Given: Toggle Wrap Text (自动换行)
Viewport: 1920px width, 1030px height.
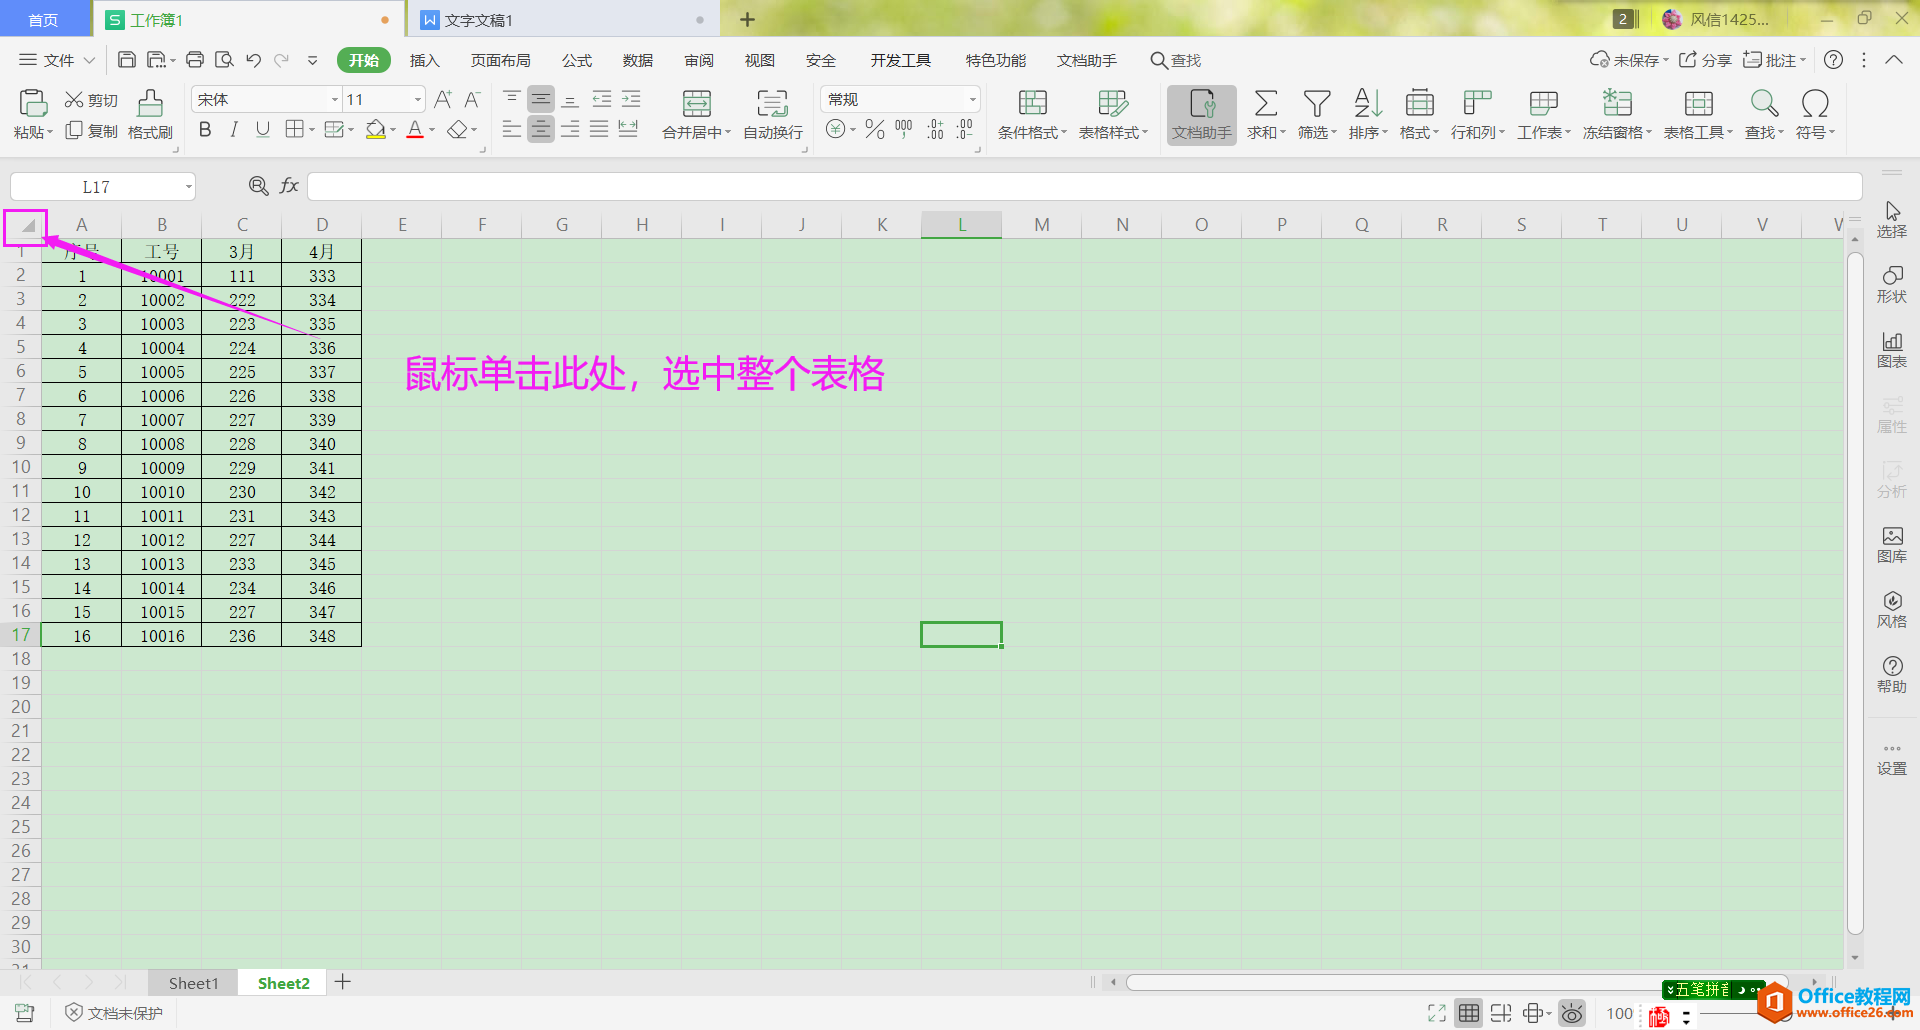Looking at the screenshot, I should click(x=772, y=114).
